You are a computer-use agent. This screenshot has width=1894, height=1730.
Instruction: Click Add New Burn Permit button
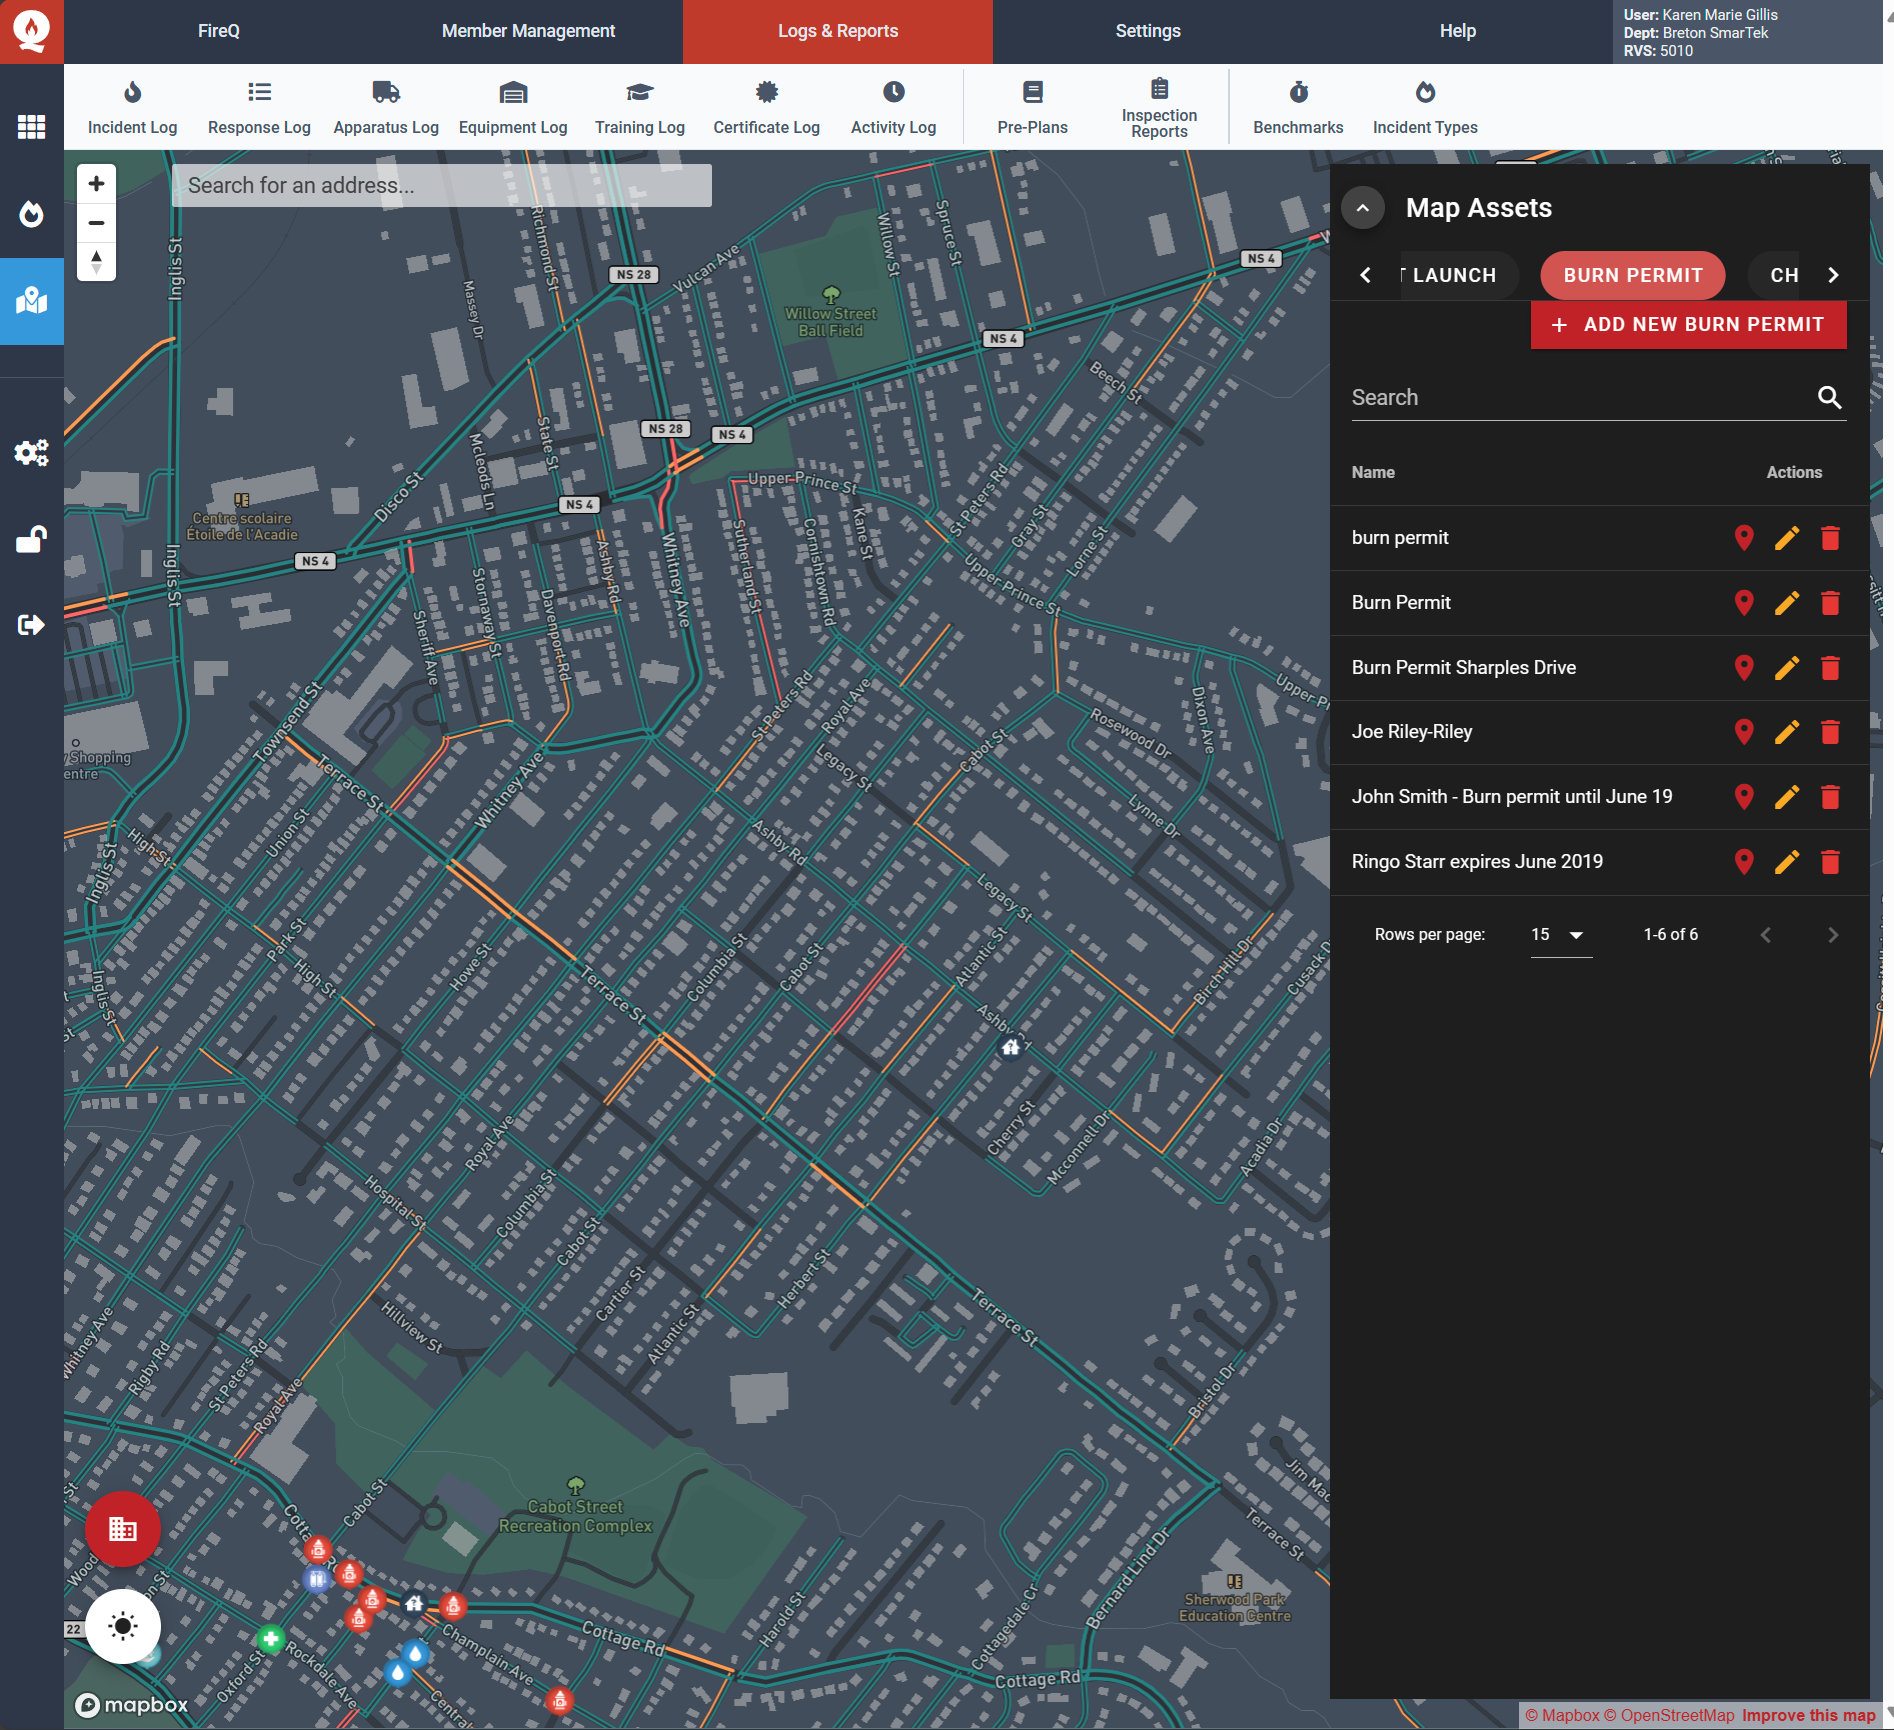(1688, 325)
